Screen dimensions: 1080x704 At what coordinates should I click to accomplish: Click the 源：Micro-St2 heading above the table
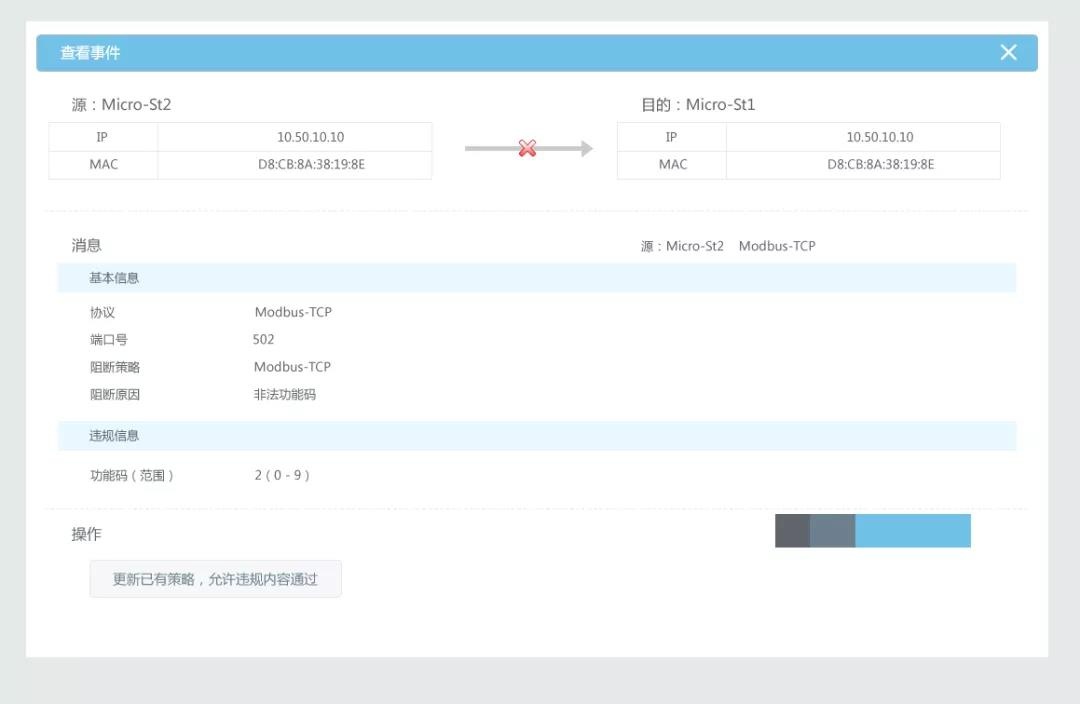tap(121, 105)
